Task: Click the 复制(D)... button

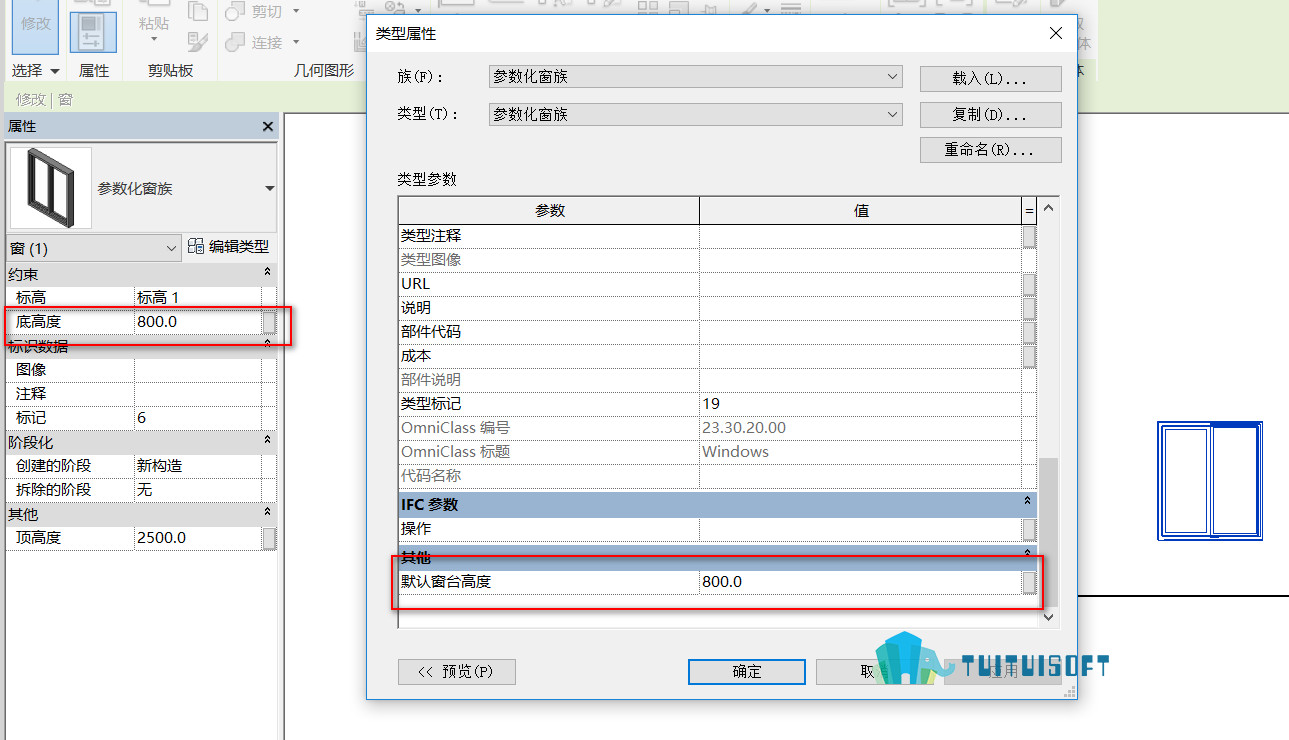Action: coord(990,114)
